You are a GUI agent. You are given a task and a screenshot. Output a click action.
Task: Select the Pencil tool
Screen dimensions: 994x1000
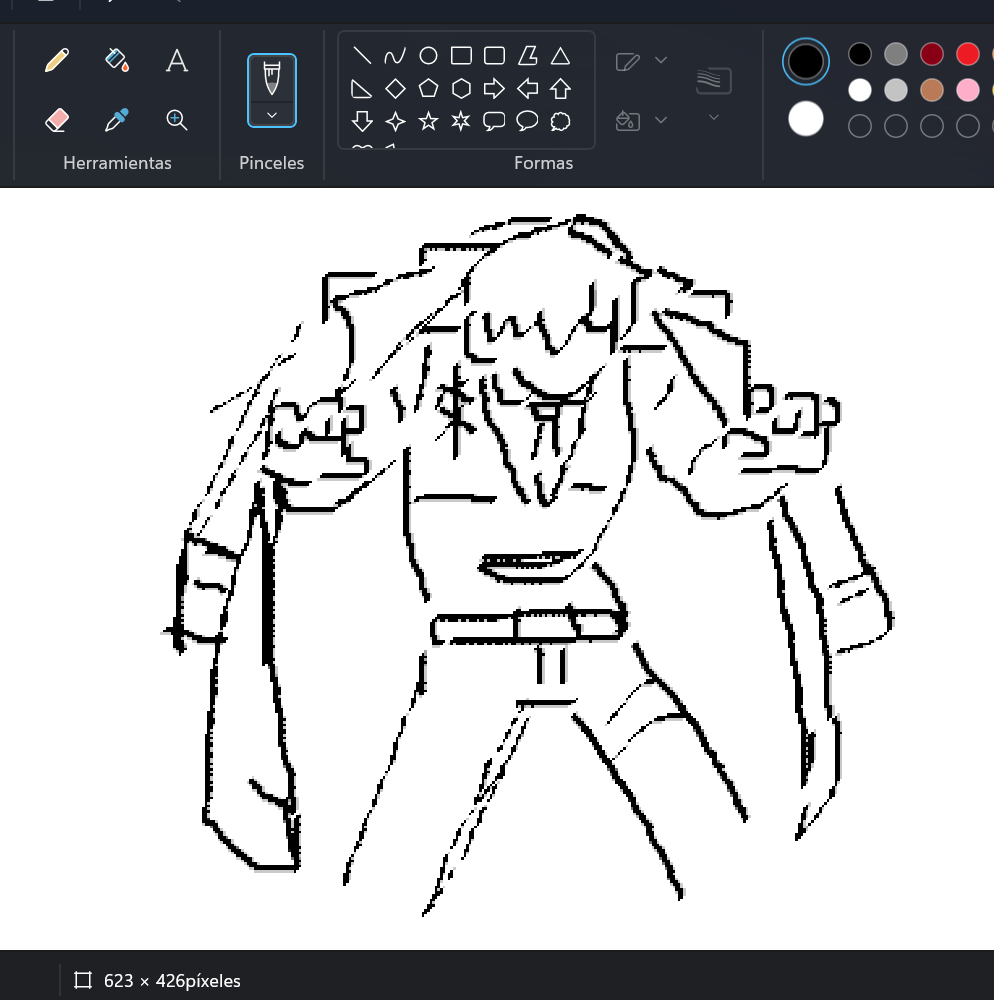coord(57,60)
